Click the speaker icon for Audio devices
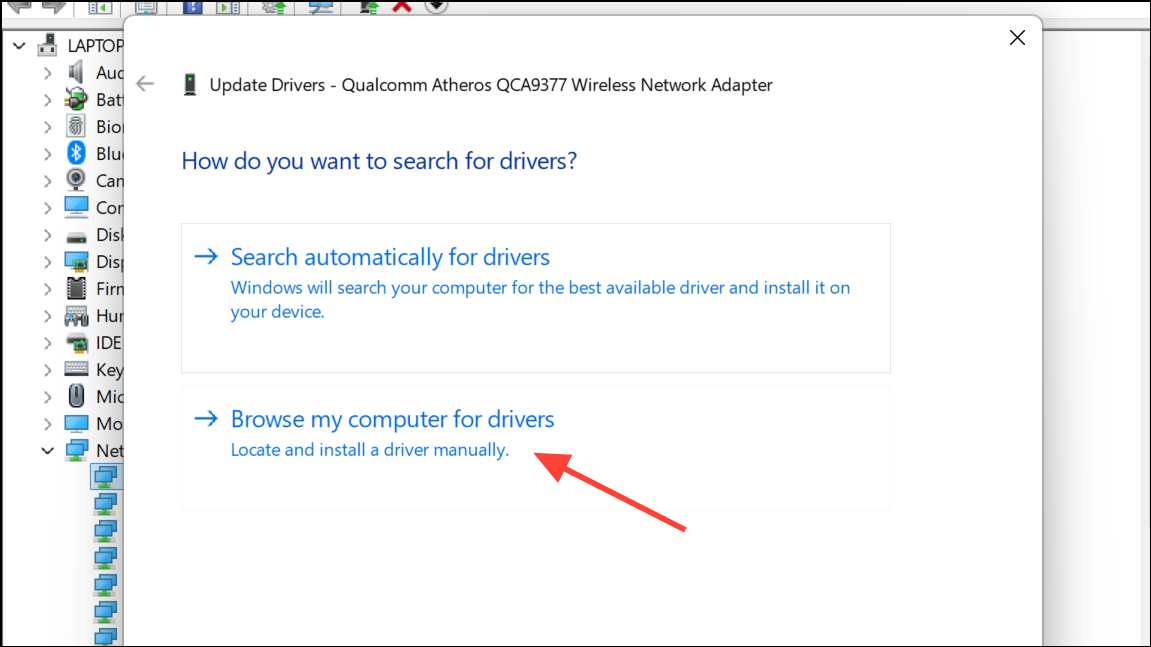Screen dimensions: 1151x647 click(x=76, y=72)
